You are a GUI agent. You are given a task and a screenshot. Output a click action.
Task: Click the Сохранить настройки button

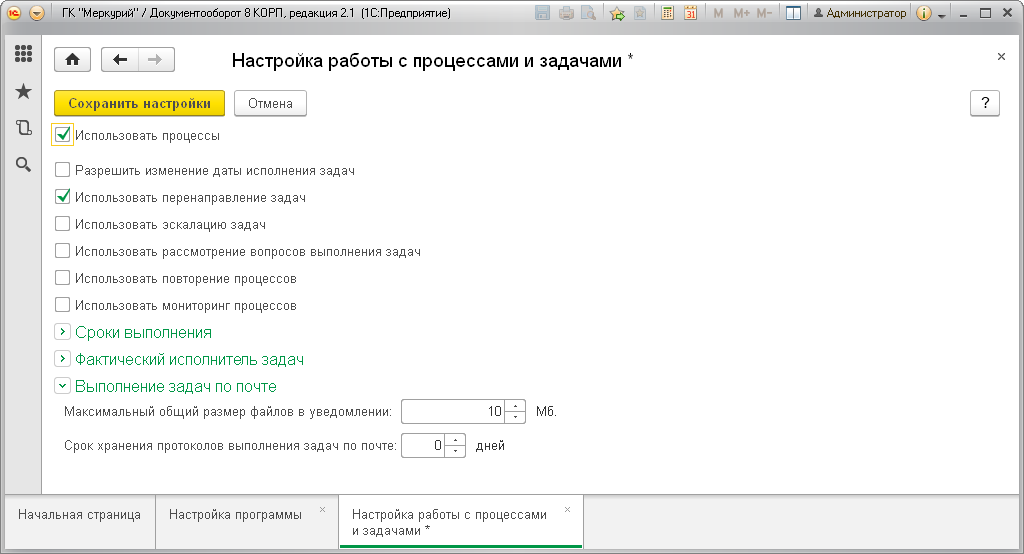coord(139,103)
